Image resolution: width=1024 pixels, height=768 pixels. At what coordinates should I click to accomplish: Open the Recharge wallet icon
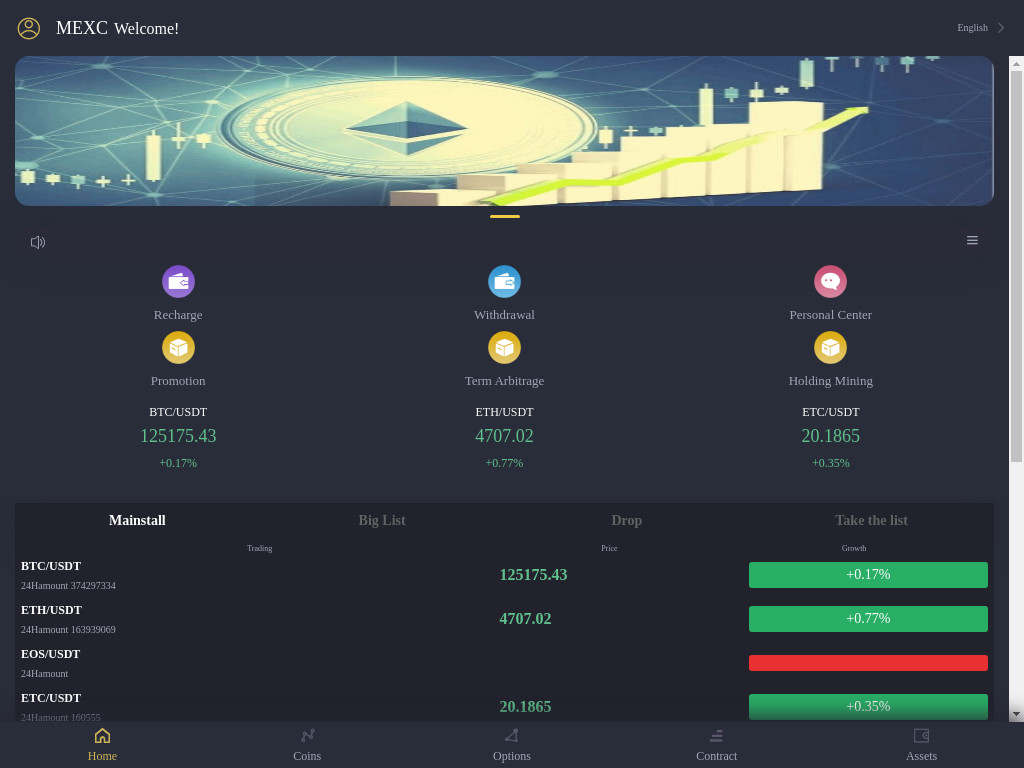point(178,282)
